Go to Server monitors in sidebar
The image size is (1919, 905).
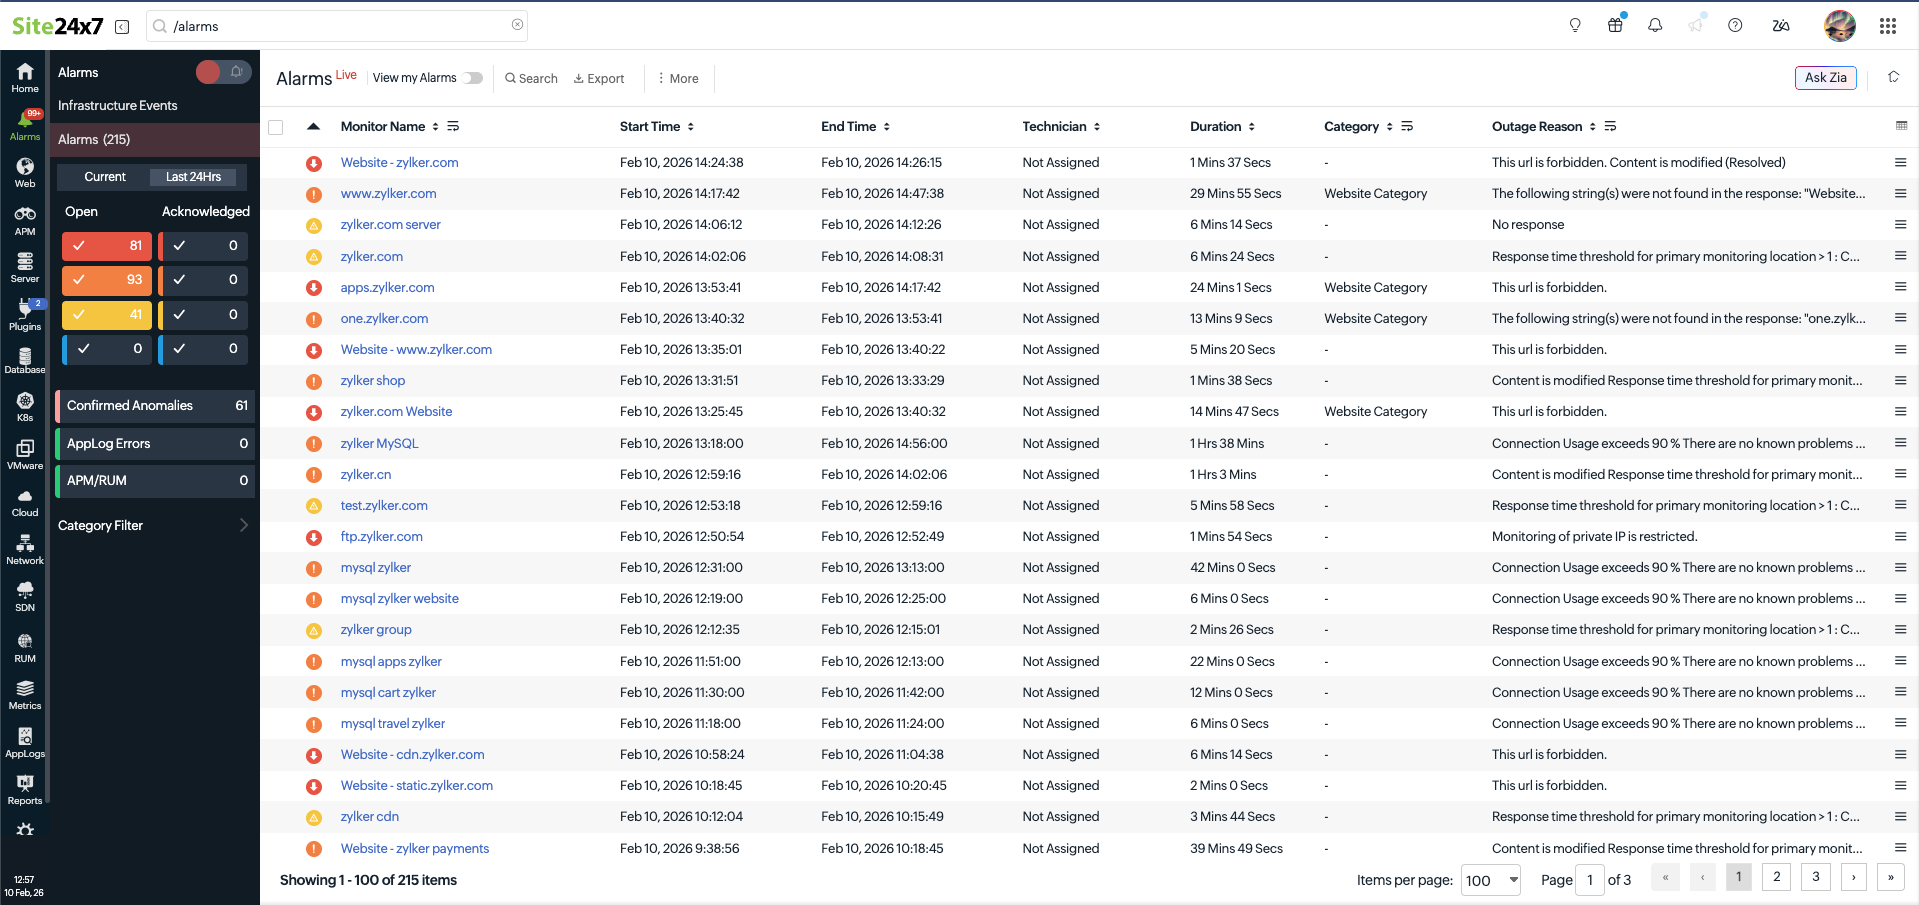click(x=25, y=267)
